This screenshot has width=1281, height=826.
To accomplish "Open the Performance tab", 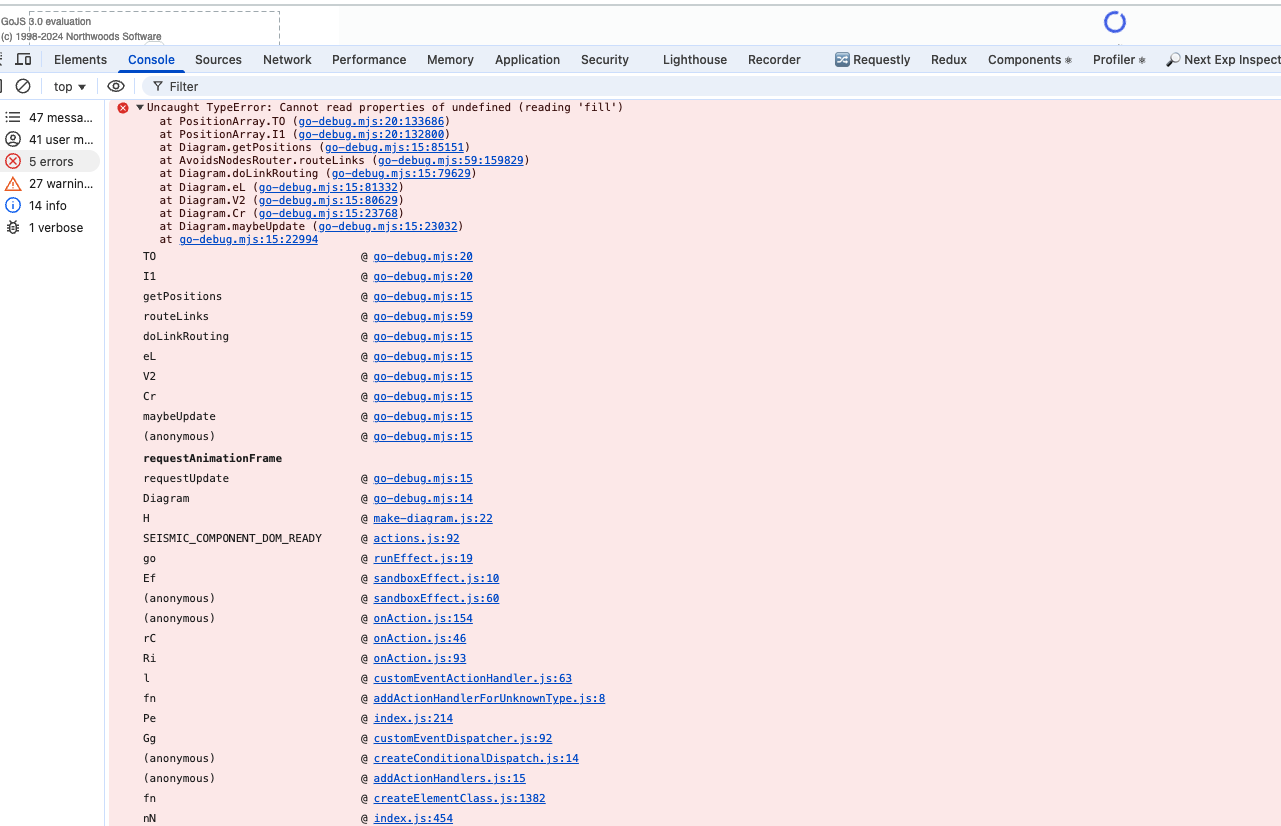I will pyautogui.click(x=369, y=60).
